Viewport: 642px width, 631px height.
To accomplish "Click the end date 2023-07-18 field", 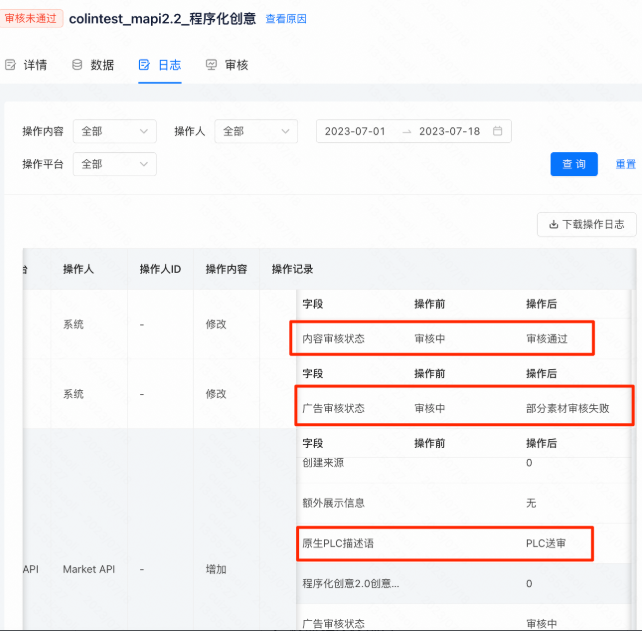I will pyautogui.click(x=449, y=131).
